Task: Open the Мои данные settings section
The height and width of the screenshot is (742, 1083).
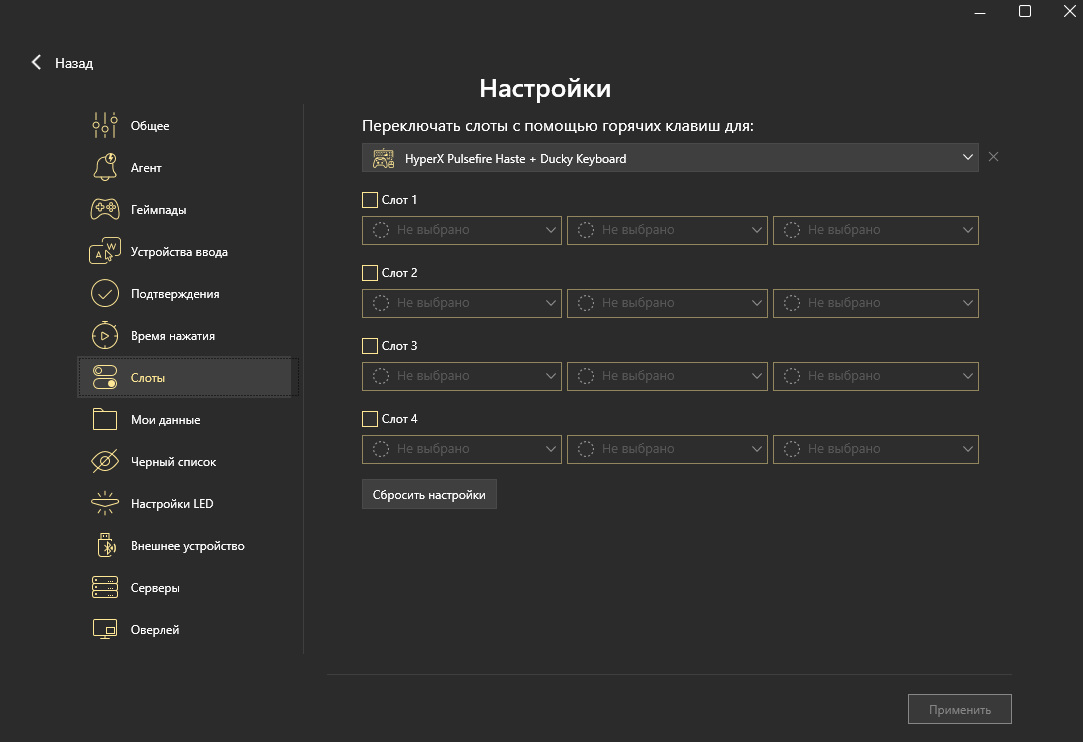Action: (x=165, y=420)
